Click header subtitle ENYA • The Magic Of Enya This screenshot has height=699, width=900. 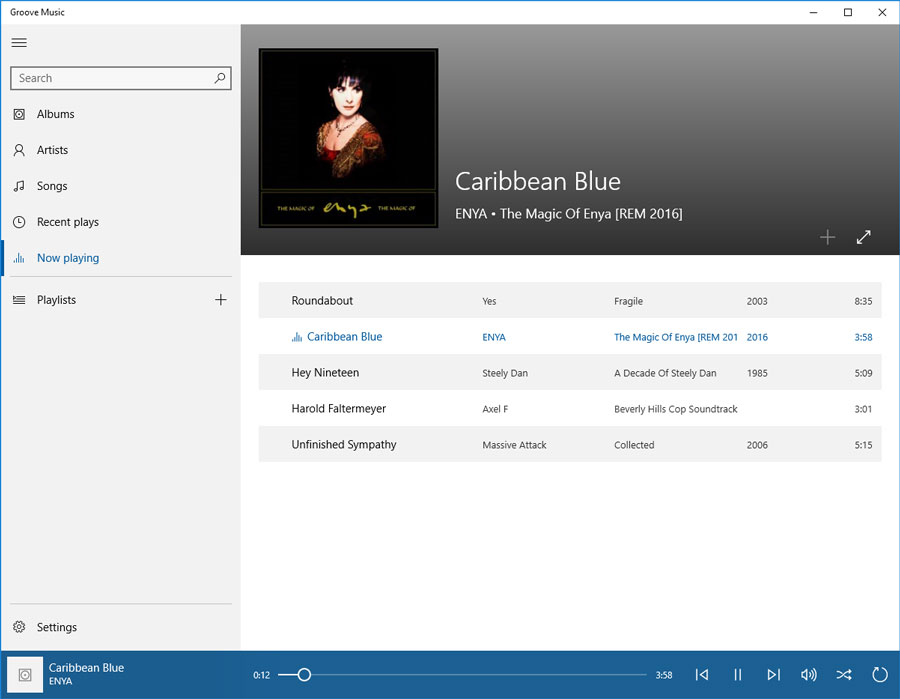tap(568, 214)
